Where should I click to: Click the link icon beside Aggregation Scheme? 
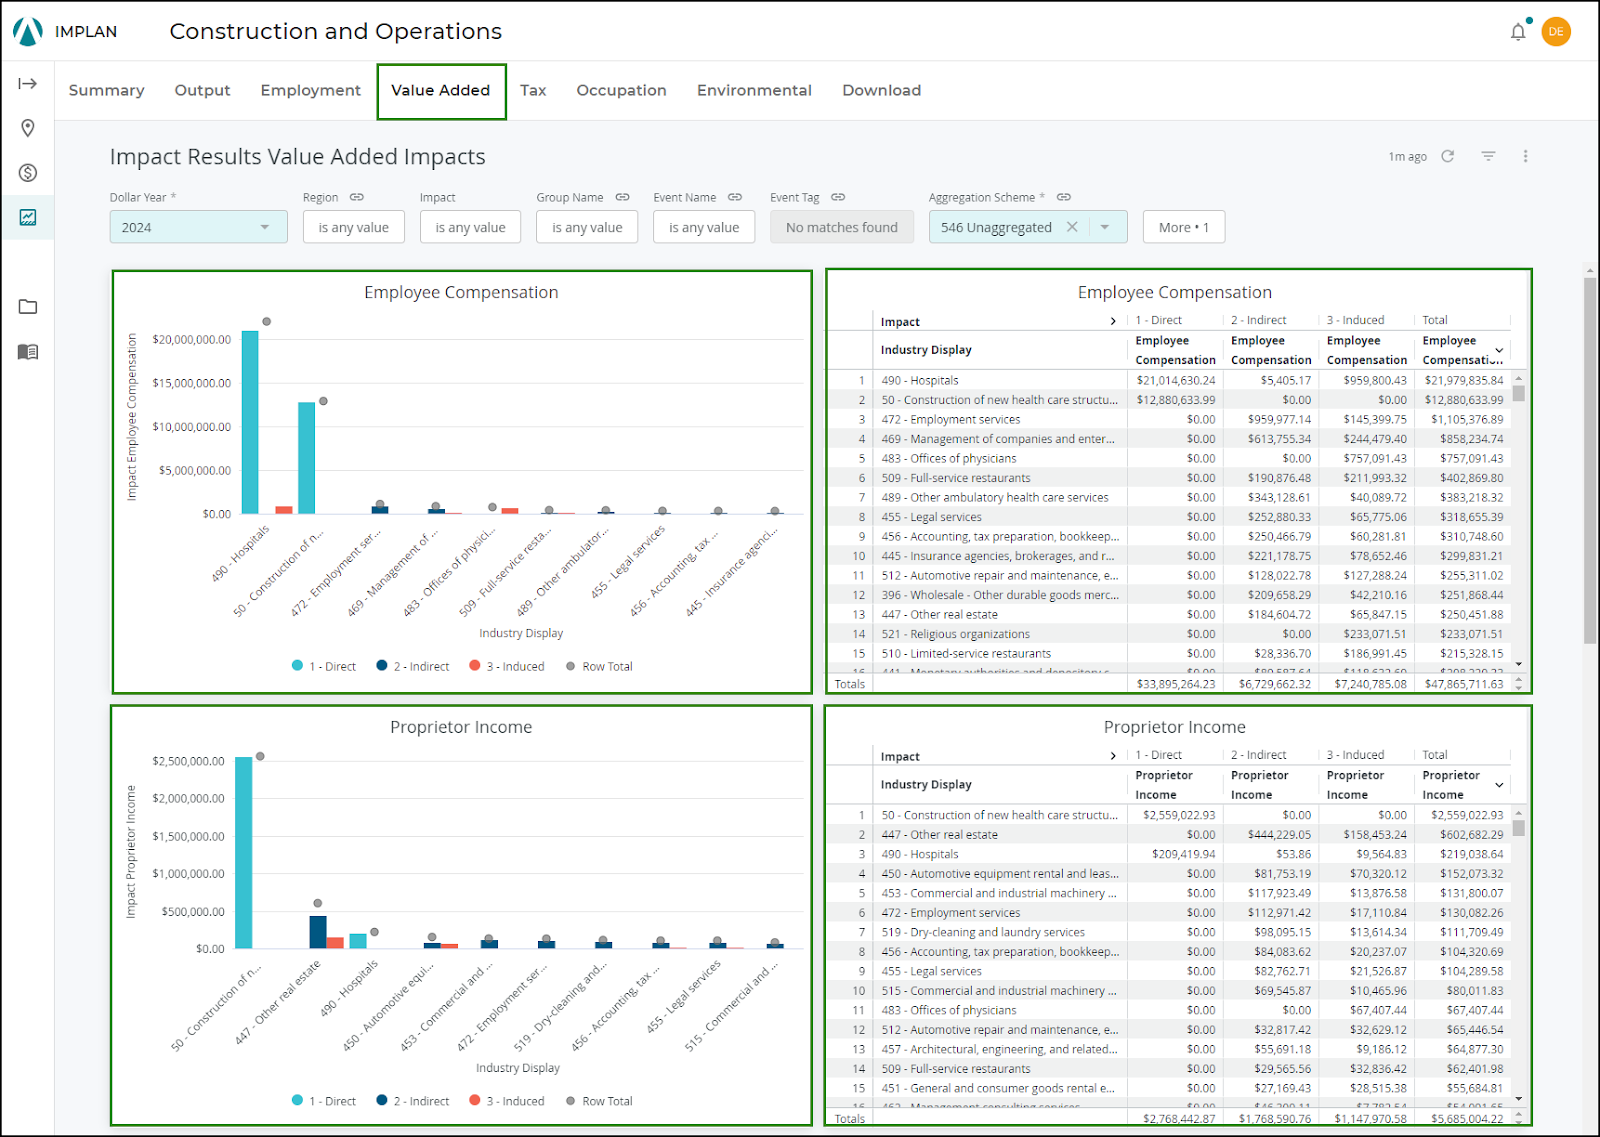point(1064,197)
